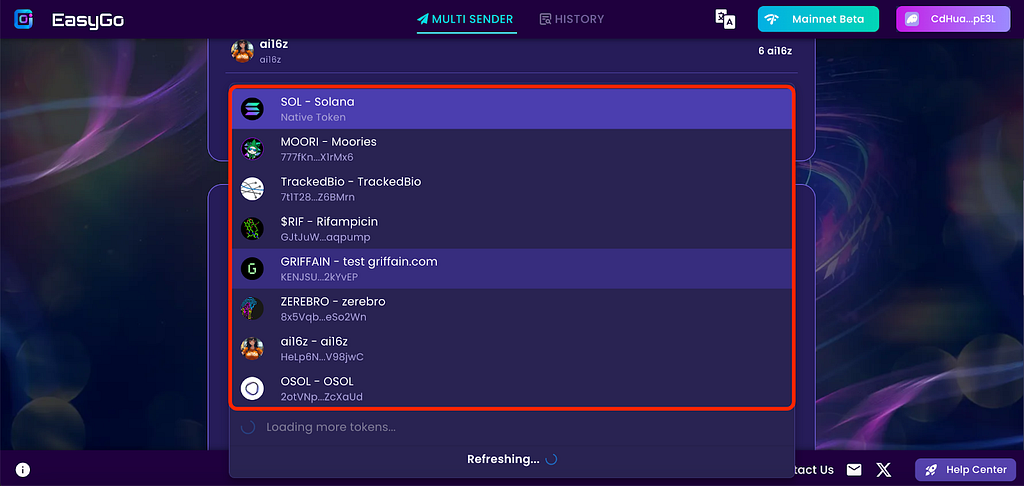Open the email envelope icon

854,470
